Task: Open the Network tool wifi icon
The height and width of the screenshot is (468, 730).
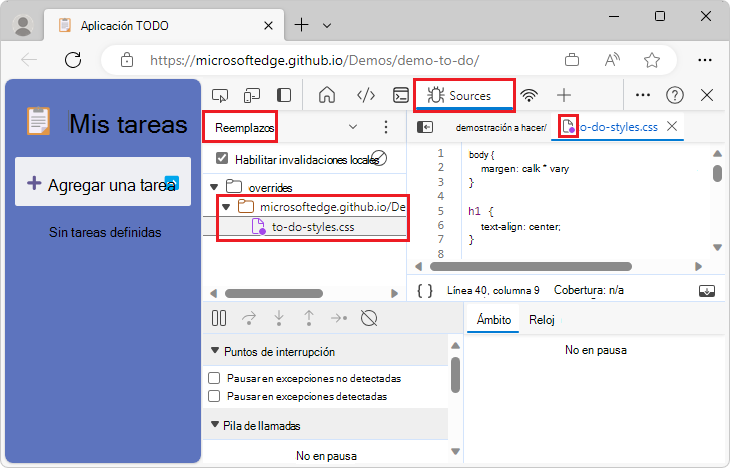Action: point(529,95)
